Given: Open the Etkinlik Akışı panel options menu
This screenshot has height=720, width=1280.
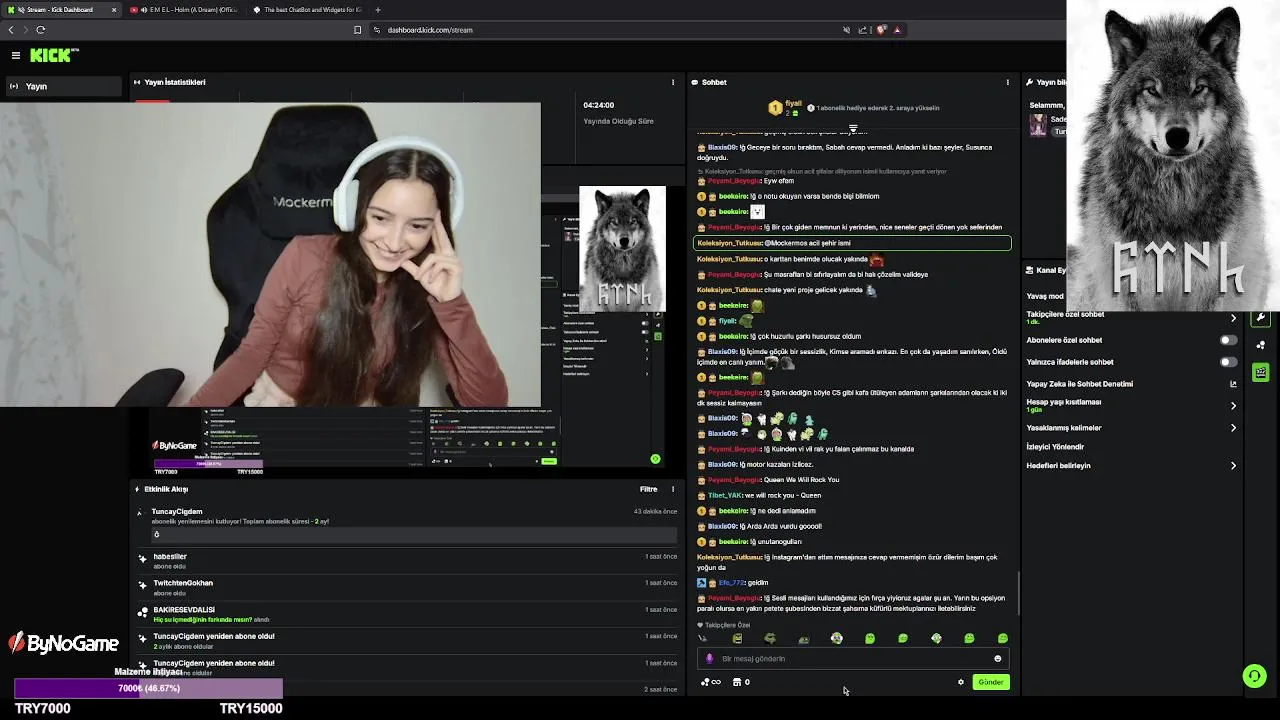Looking at the screenshot, I should pos(673,489).
